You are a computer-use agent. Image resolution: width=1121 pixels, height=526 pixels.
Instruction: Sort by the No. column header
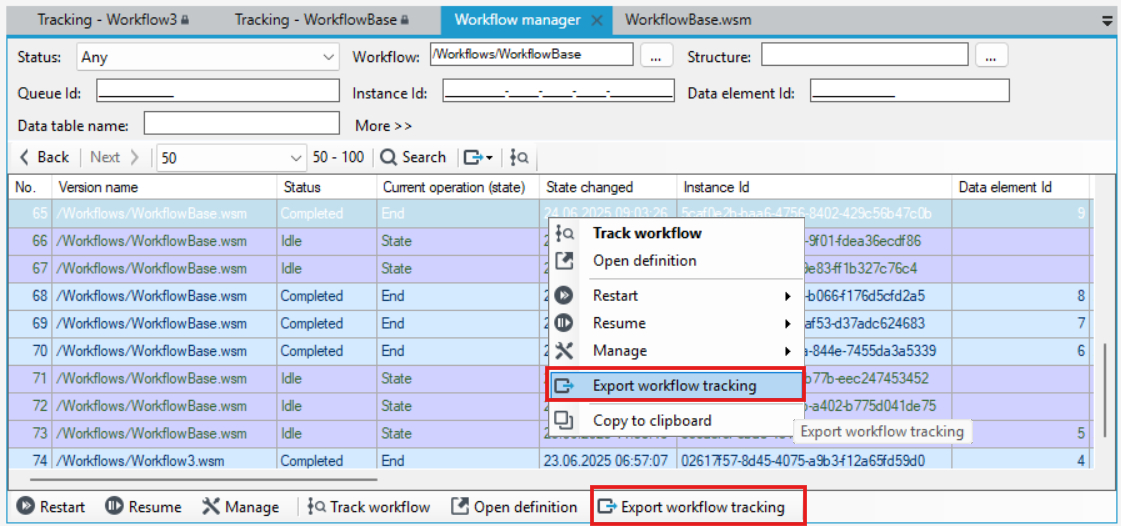[30, 187]
